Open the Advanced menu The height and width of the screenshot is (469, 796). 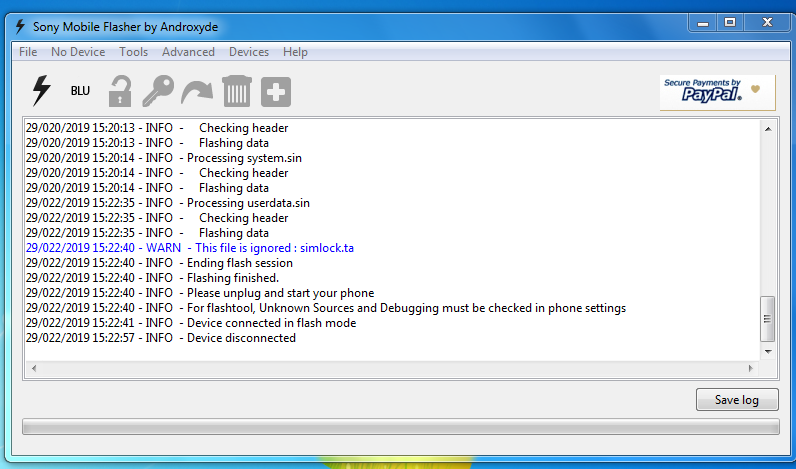[188, 52]
